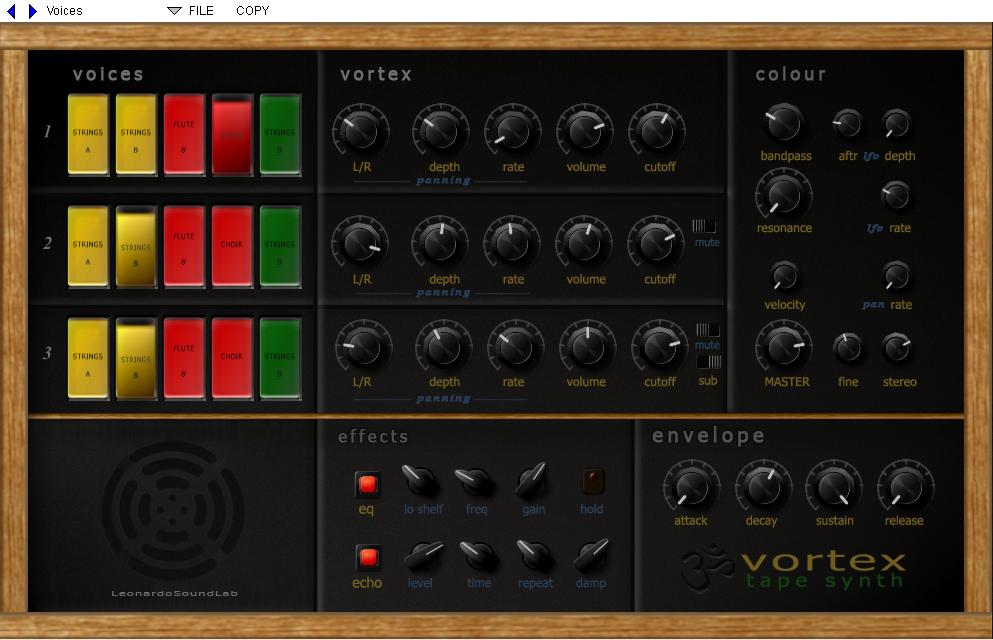Click the COPY menu item
The height and width of the screenshot is (640, 993).
253,11
